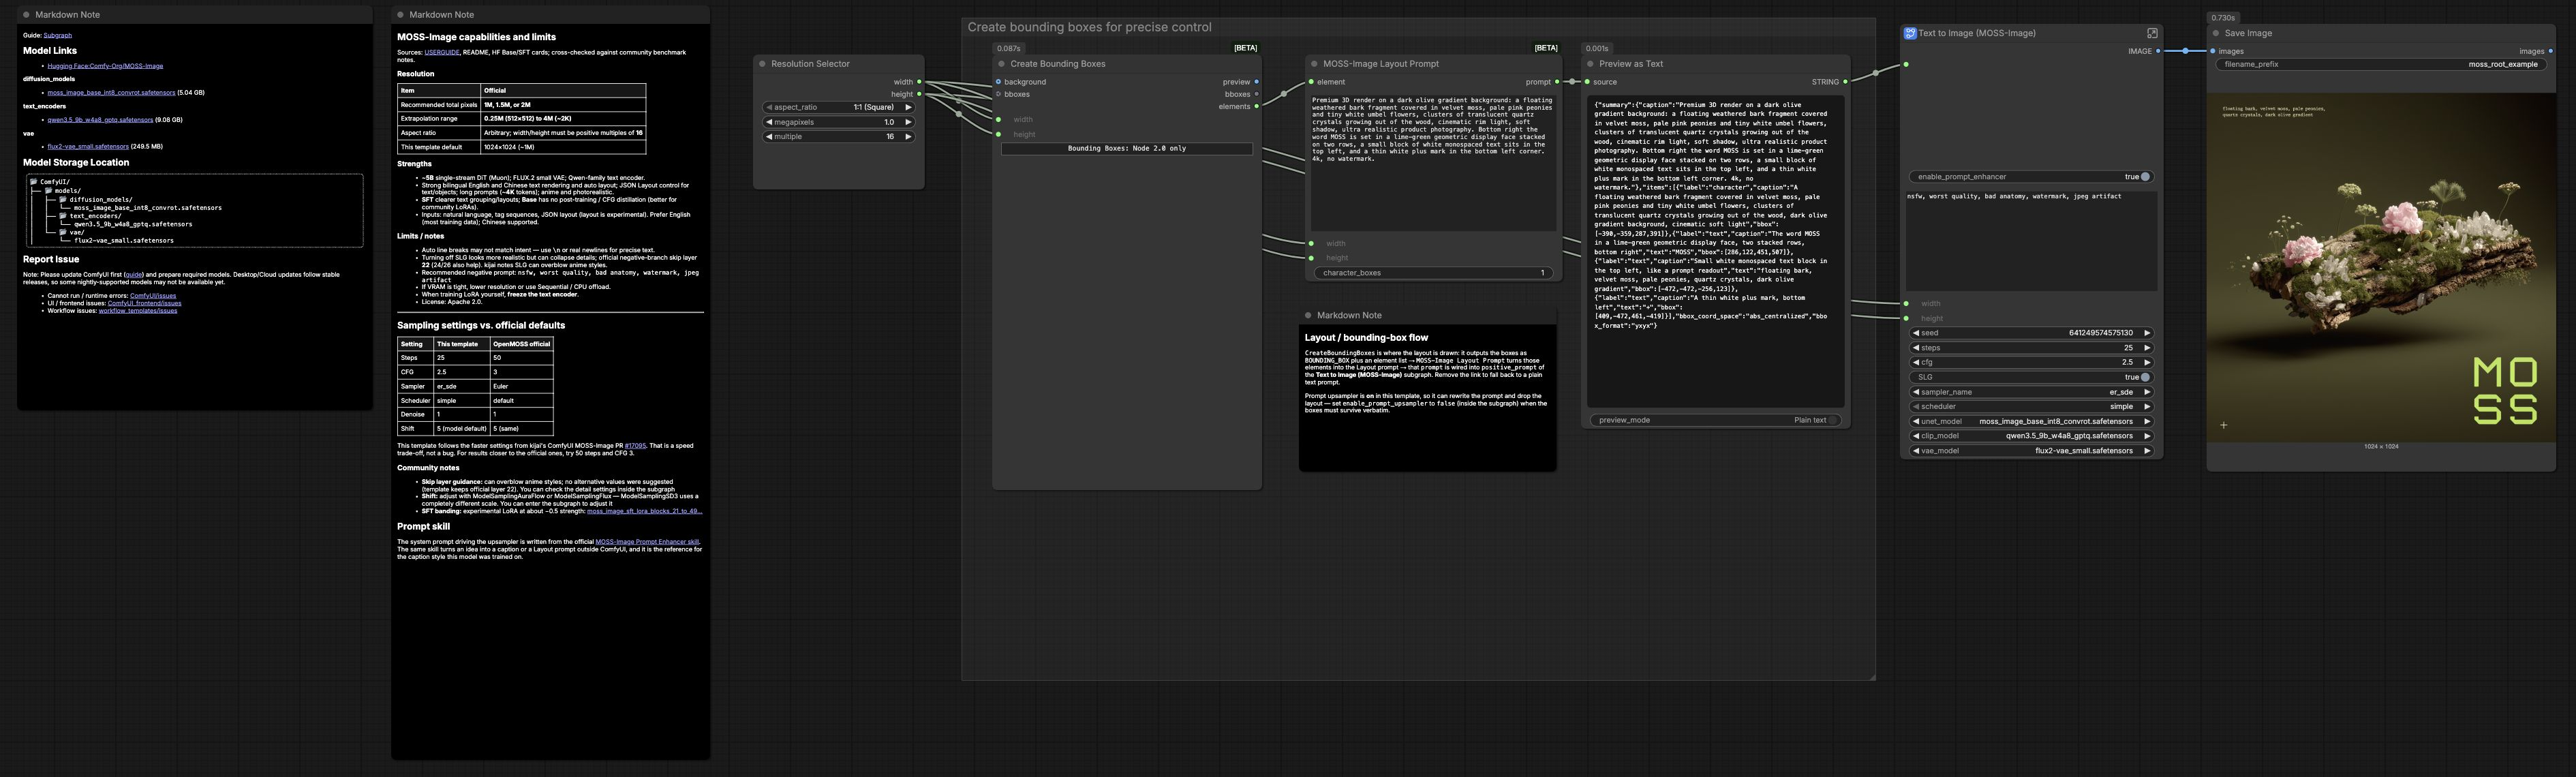Toggle preview_mode Plain text switch
This screenshot has height=777, width=2576.
pos(1834,420)
